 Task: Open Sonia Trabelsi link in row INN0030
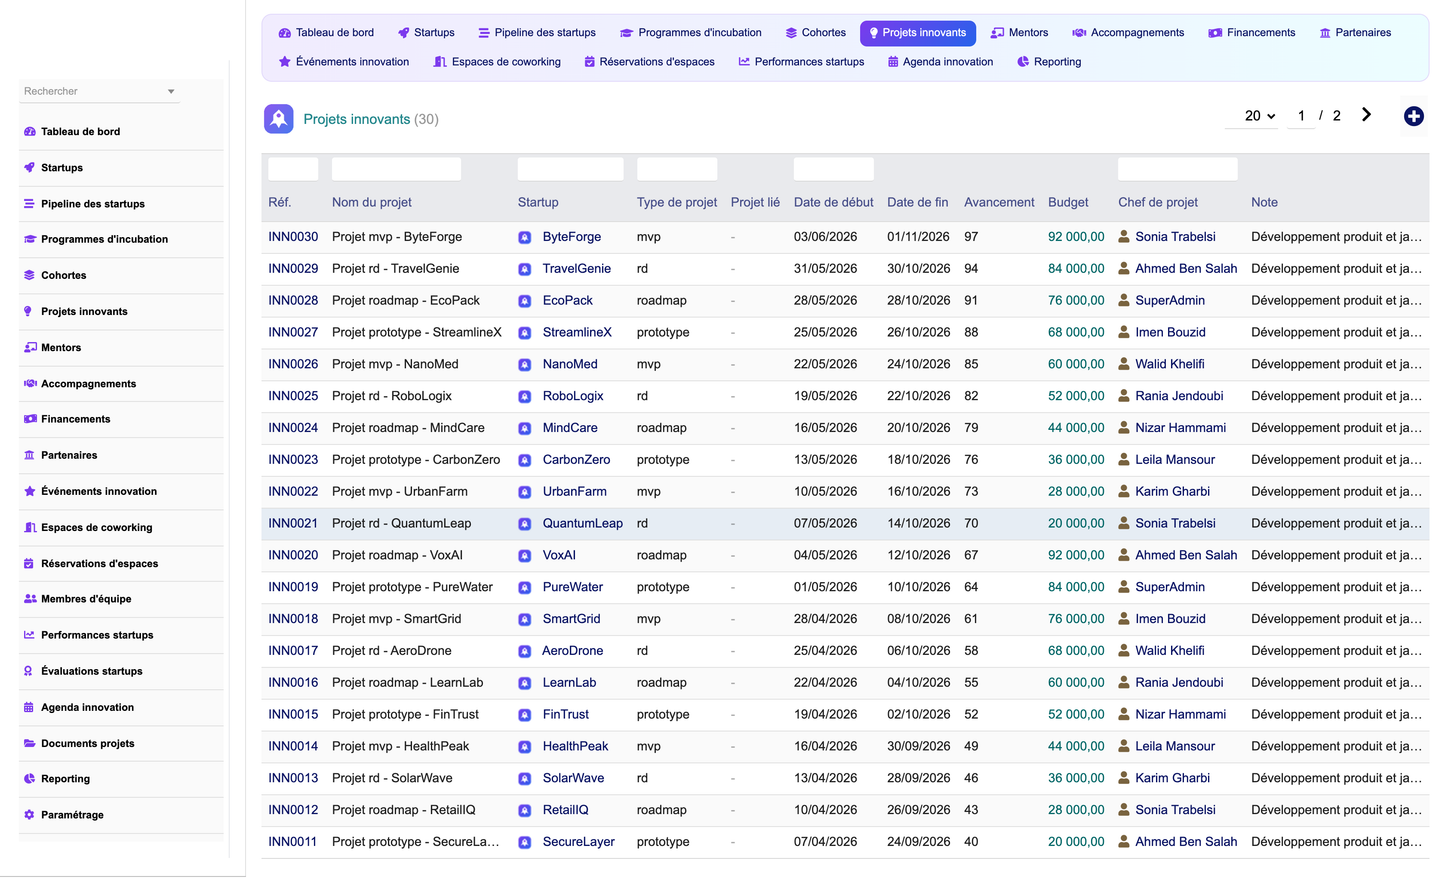coord(1175,237)
